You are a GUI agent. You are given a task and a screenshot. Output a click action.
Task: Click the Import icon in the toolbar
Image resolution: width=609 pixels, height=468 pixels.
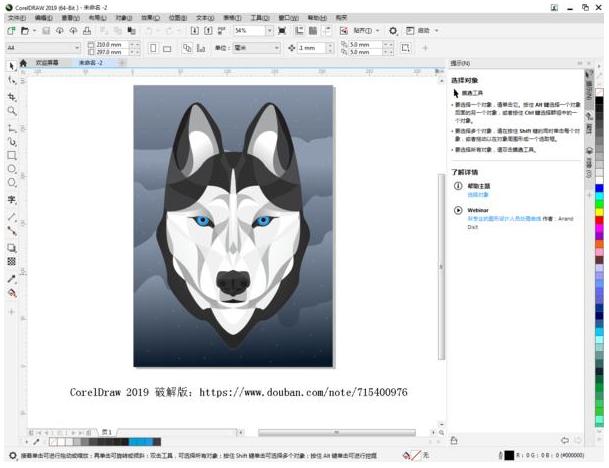click(195, 31)
